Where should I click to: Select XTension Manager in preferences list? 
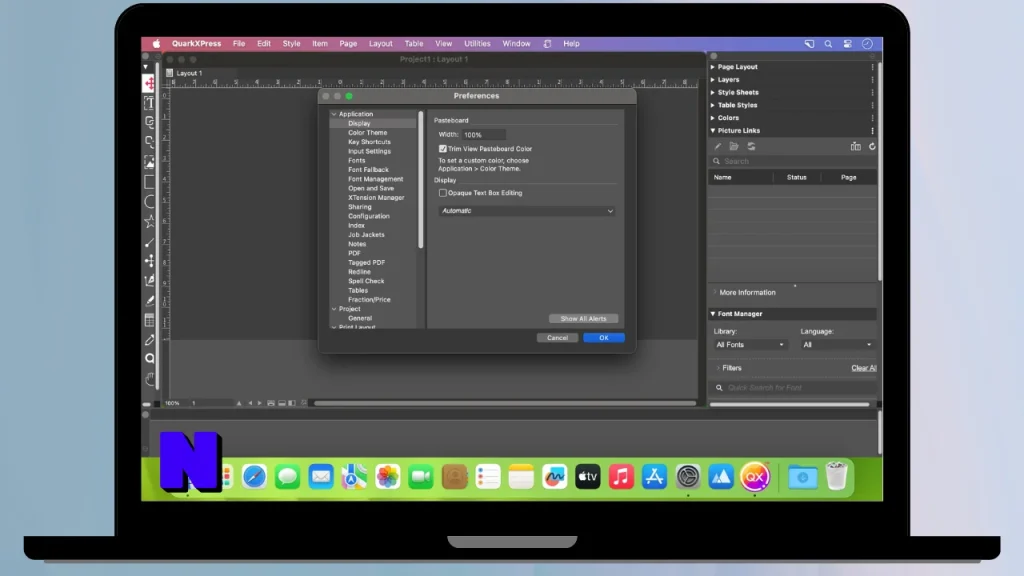376,198
